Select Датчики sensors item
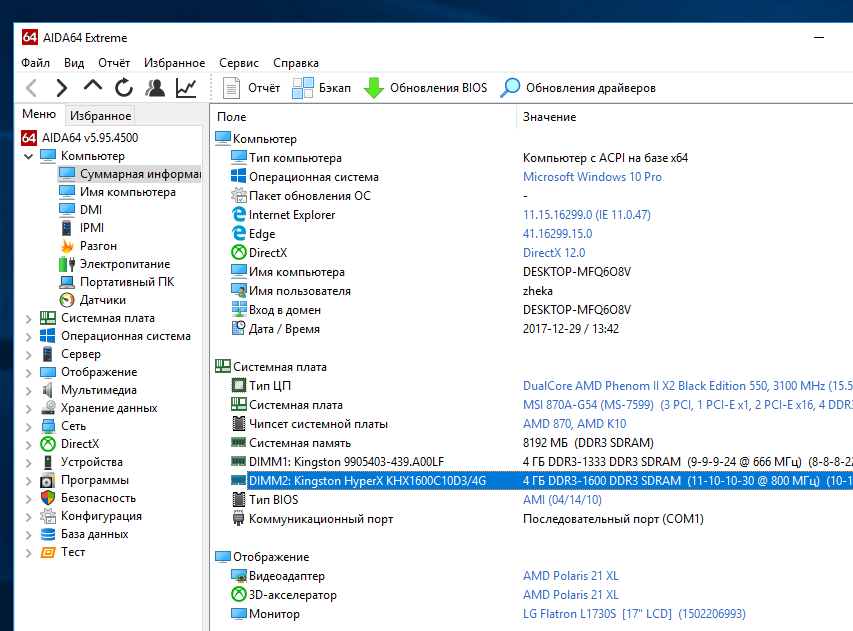Image resolution: width=853 pixels, height=631 pixels. coord(102,300)
